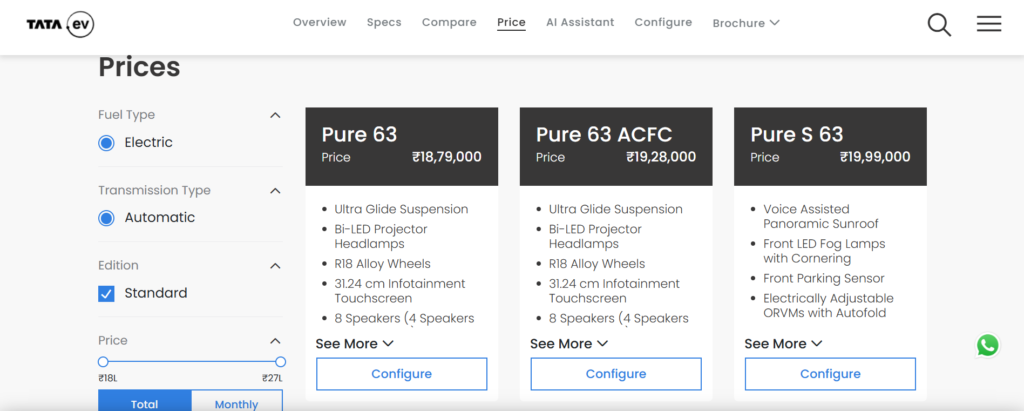This screenshot has width=1024, height=411.
Task: Open the Brochure dropdown
Action: coord(746,23)
